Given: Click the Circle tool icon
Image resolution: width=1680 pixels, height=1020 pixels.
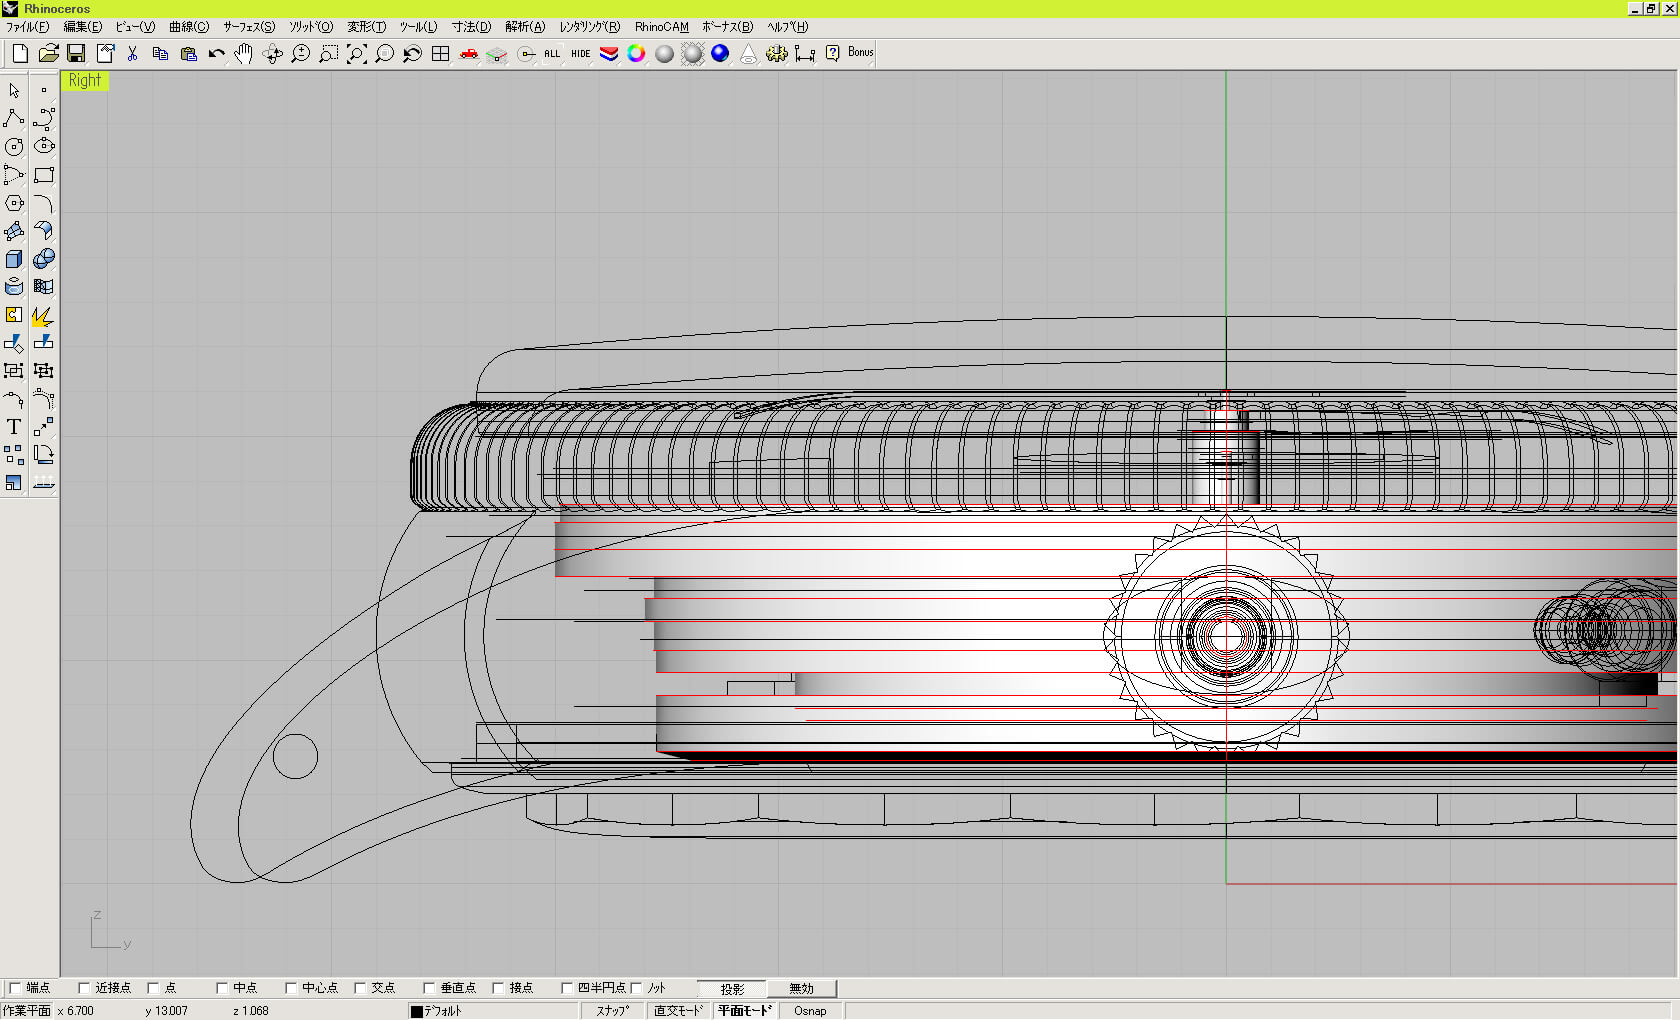Looking at the screenshot, I should click(14, 147).
